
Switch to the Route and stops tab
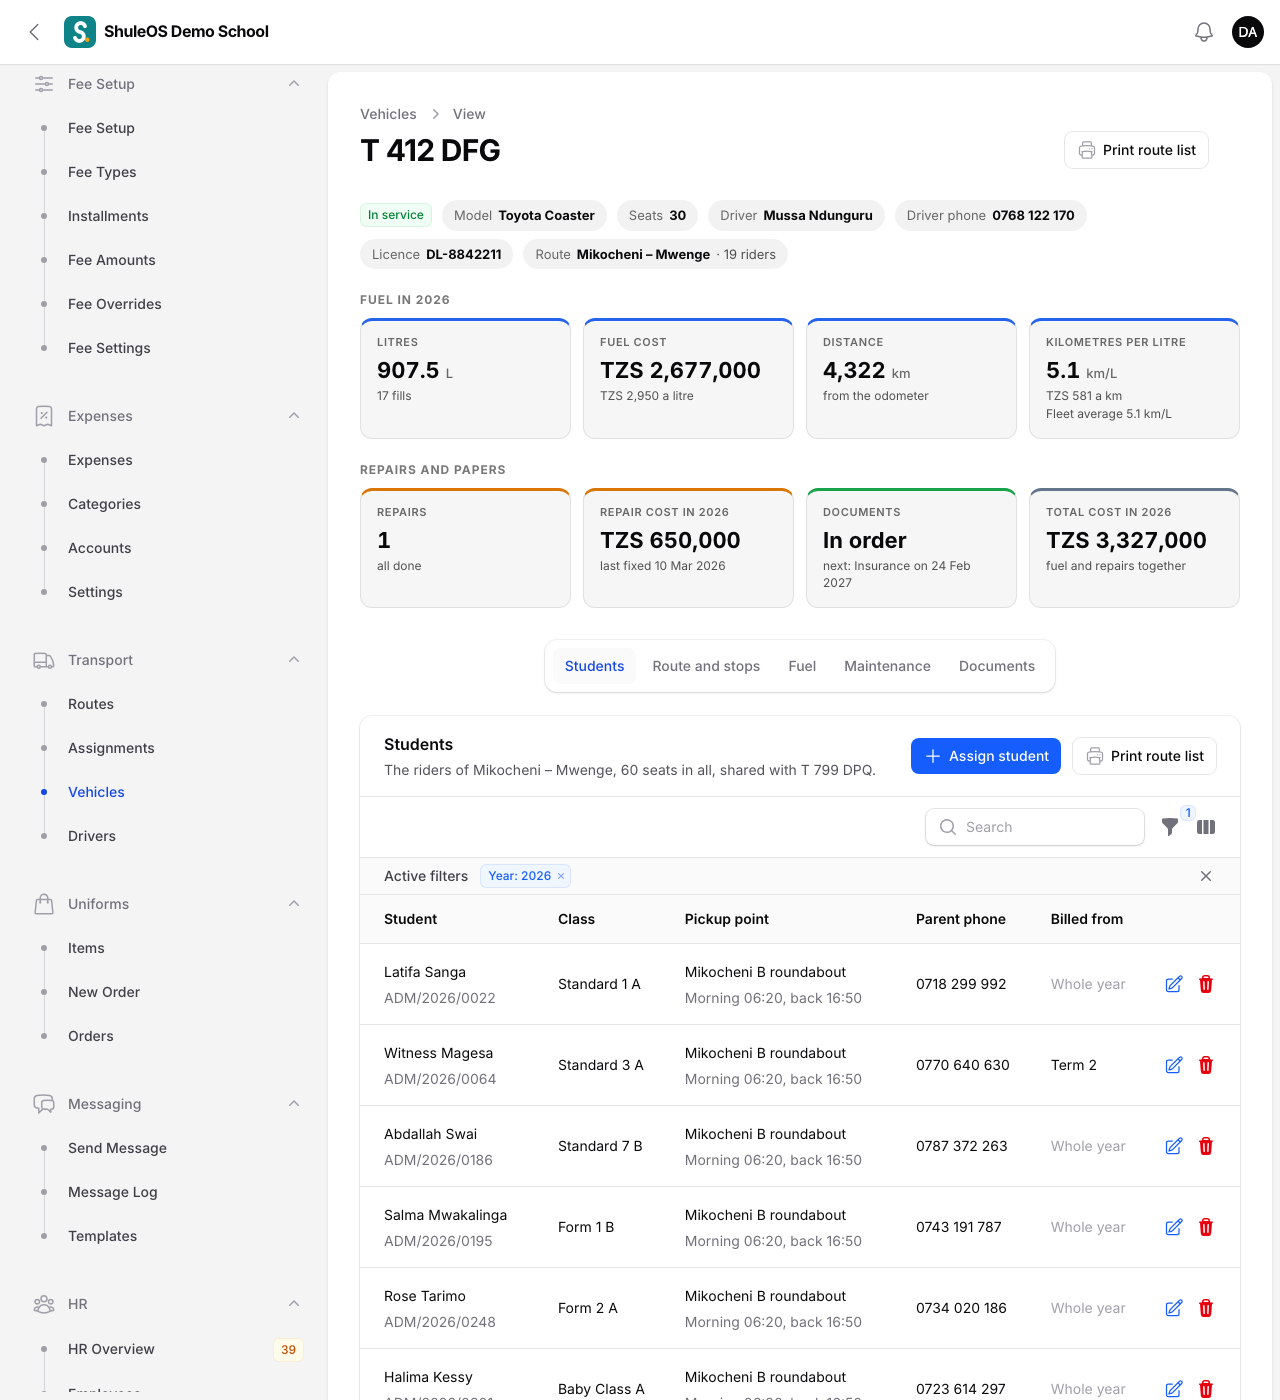(x=706, y=666)
